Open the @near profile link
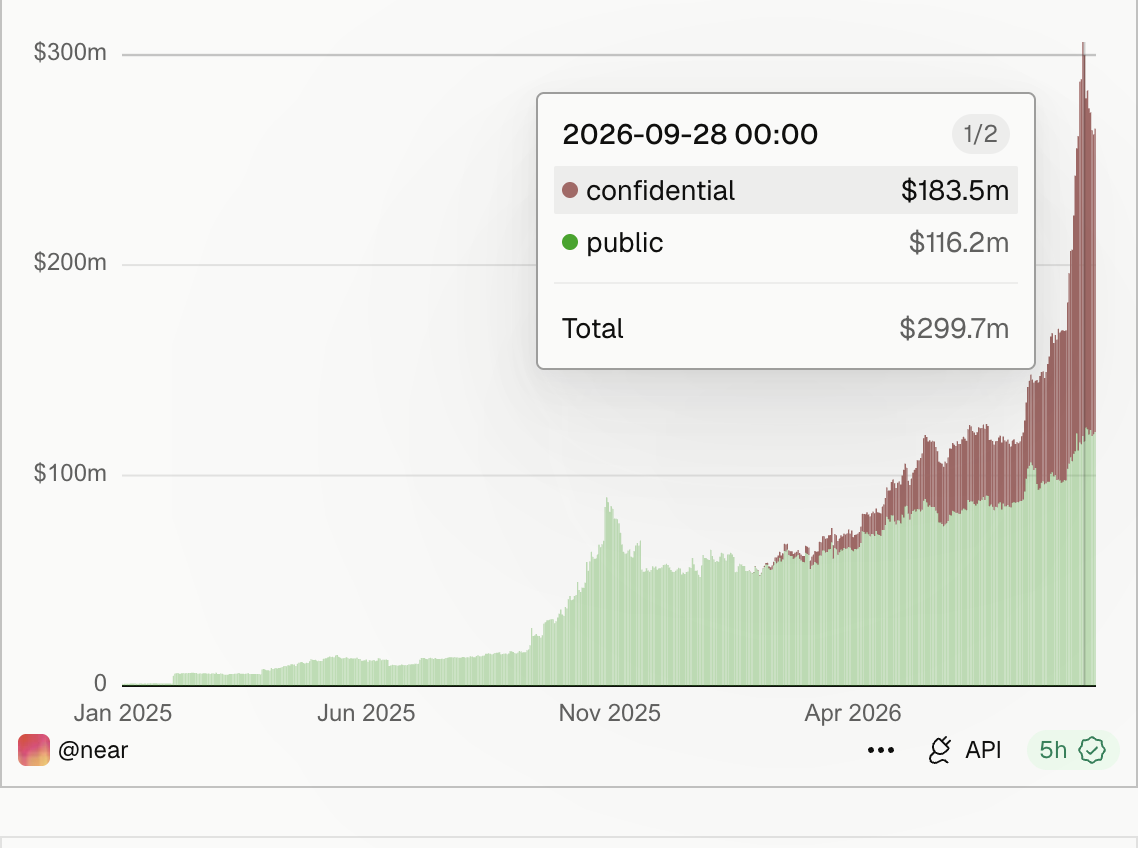Viewport: 1138px width, 848px height. 93,750
